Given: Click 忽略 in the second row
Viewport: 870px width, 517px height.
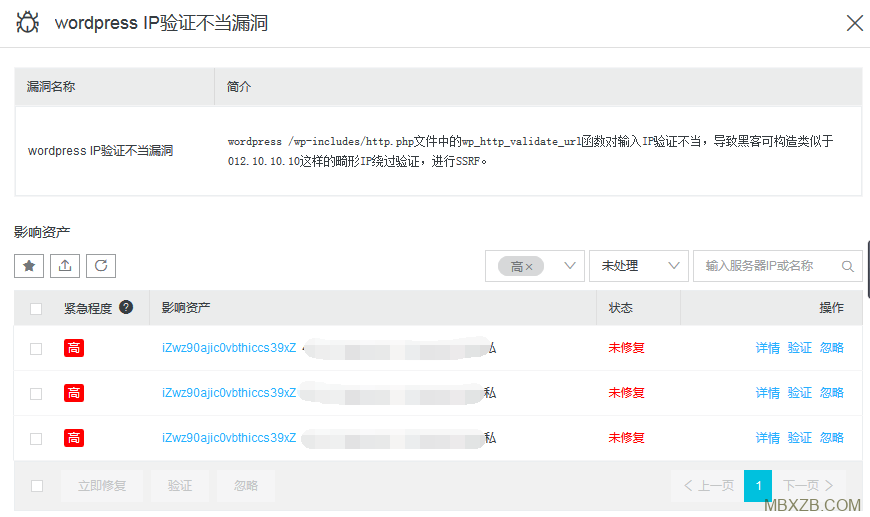Looking at the screenshot, I should (x=832, y=393).
